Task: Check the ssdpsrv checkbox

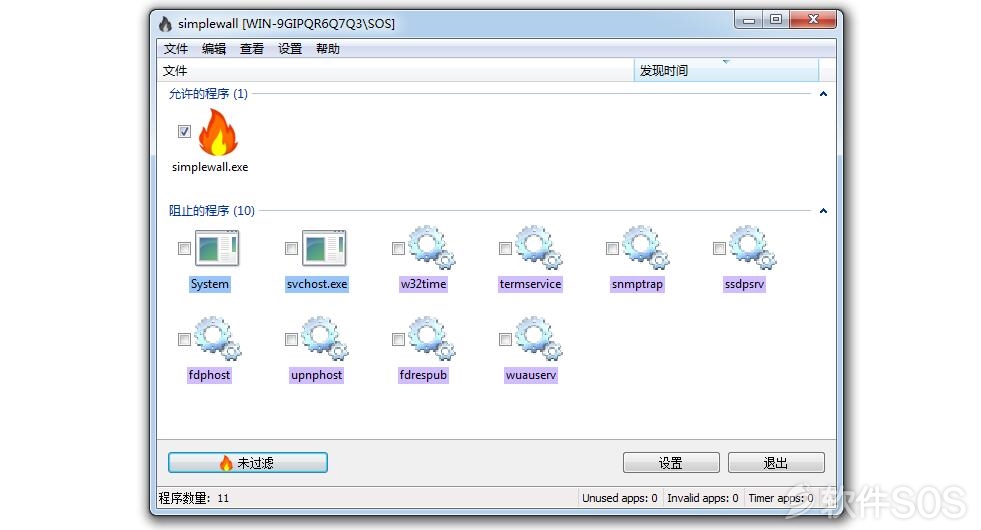Action: pyautogui.click(x=719, y=248)
